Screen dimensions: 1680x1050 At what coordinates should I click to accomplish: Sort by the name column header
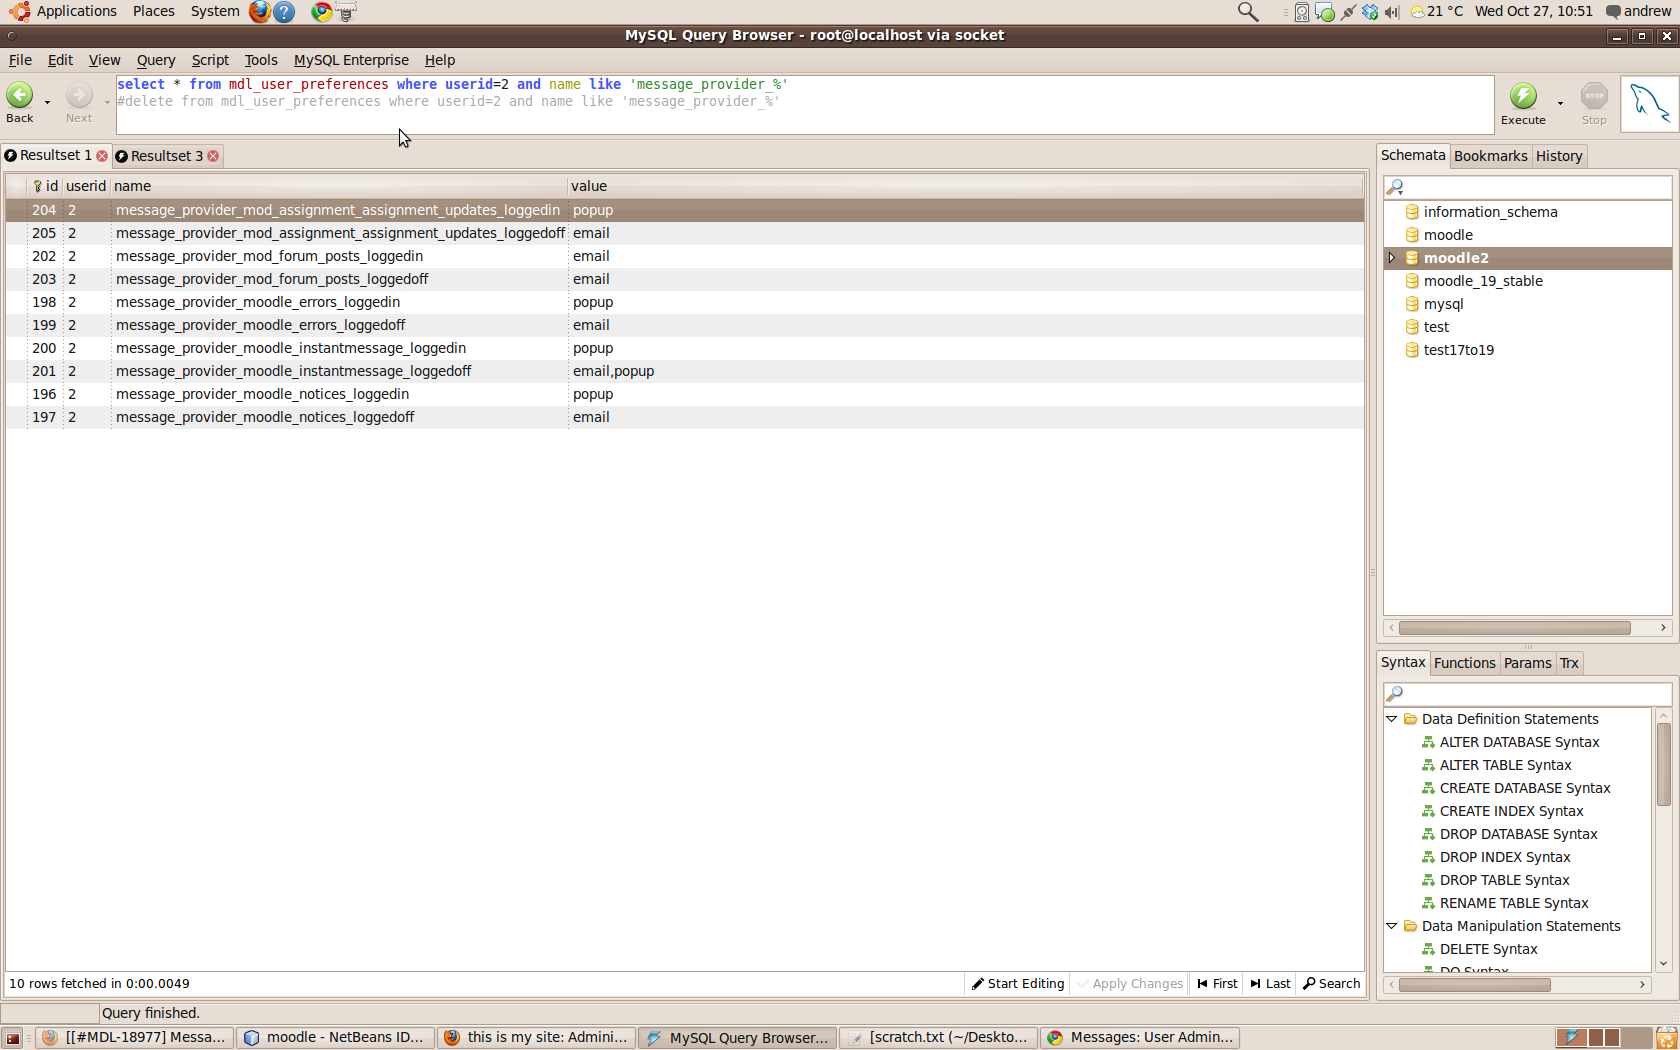point(338,186)
